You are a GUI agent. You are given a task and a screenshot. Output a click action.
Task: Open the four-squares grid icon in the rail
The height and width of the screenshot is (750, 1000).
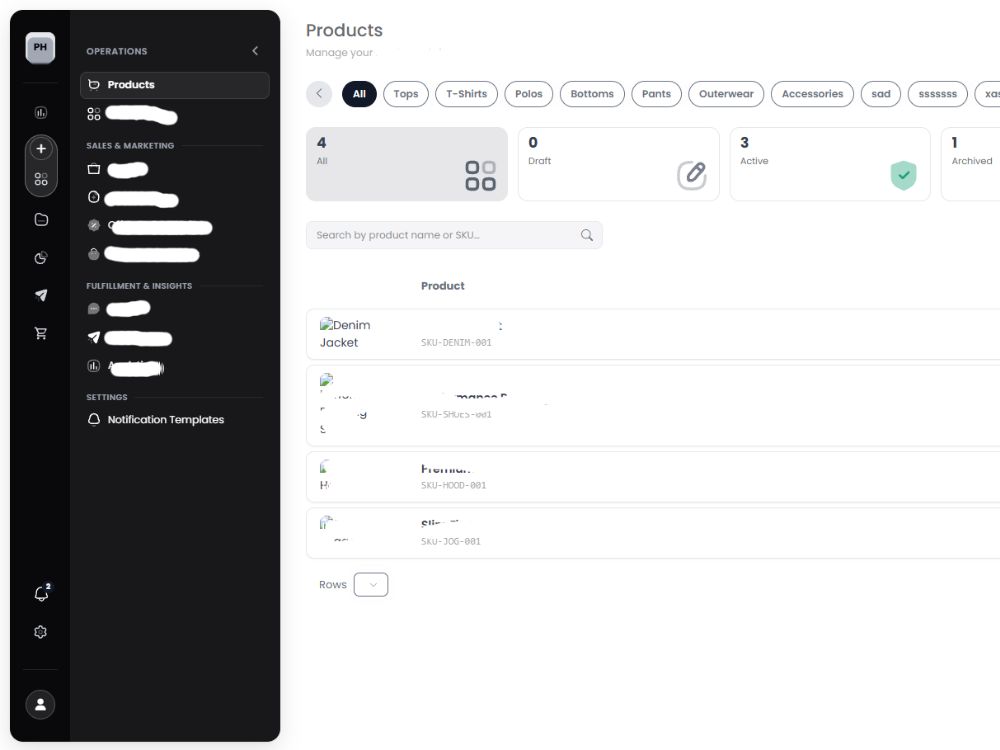point(41,179)
